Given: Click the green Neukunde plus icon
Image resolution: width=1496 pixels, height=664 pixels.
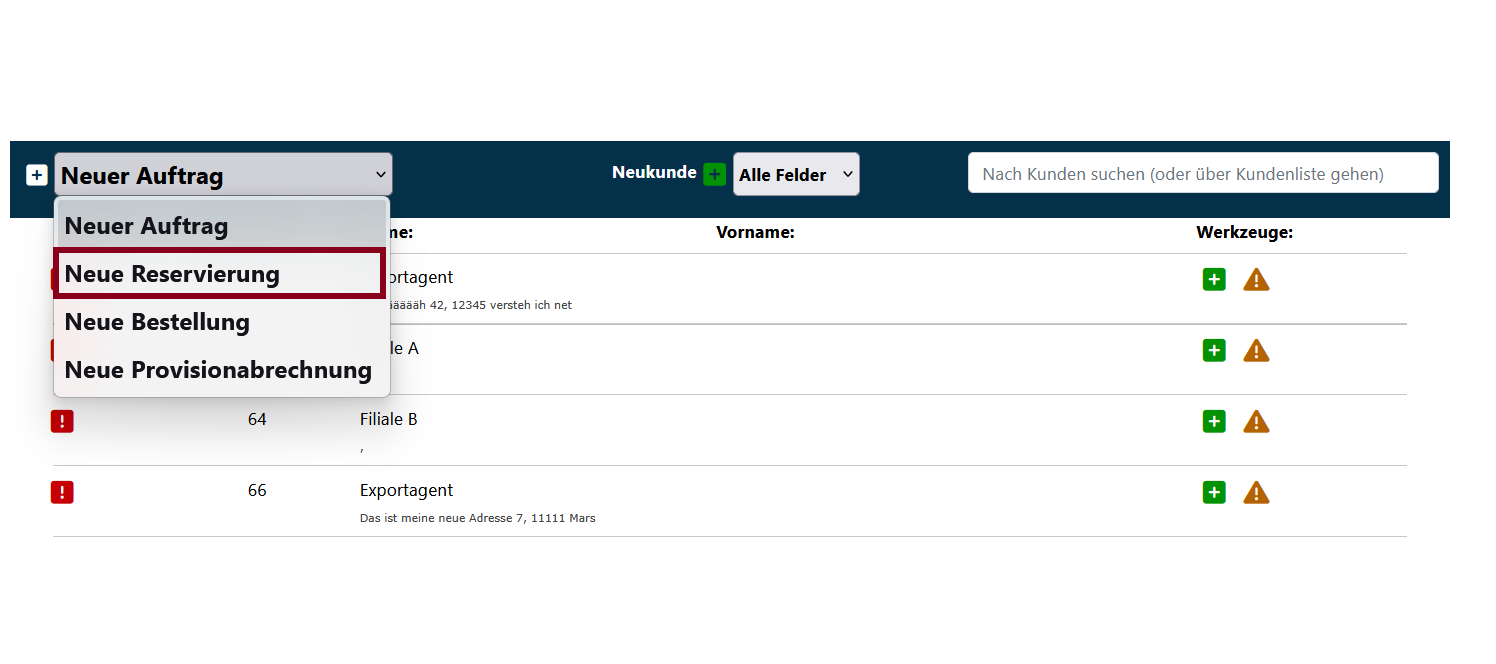Looking at the screenshot, I should click(x=714, y=174).
